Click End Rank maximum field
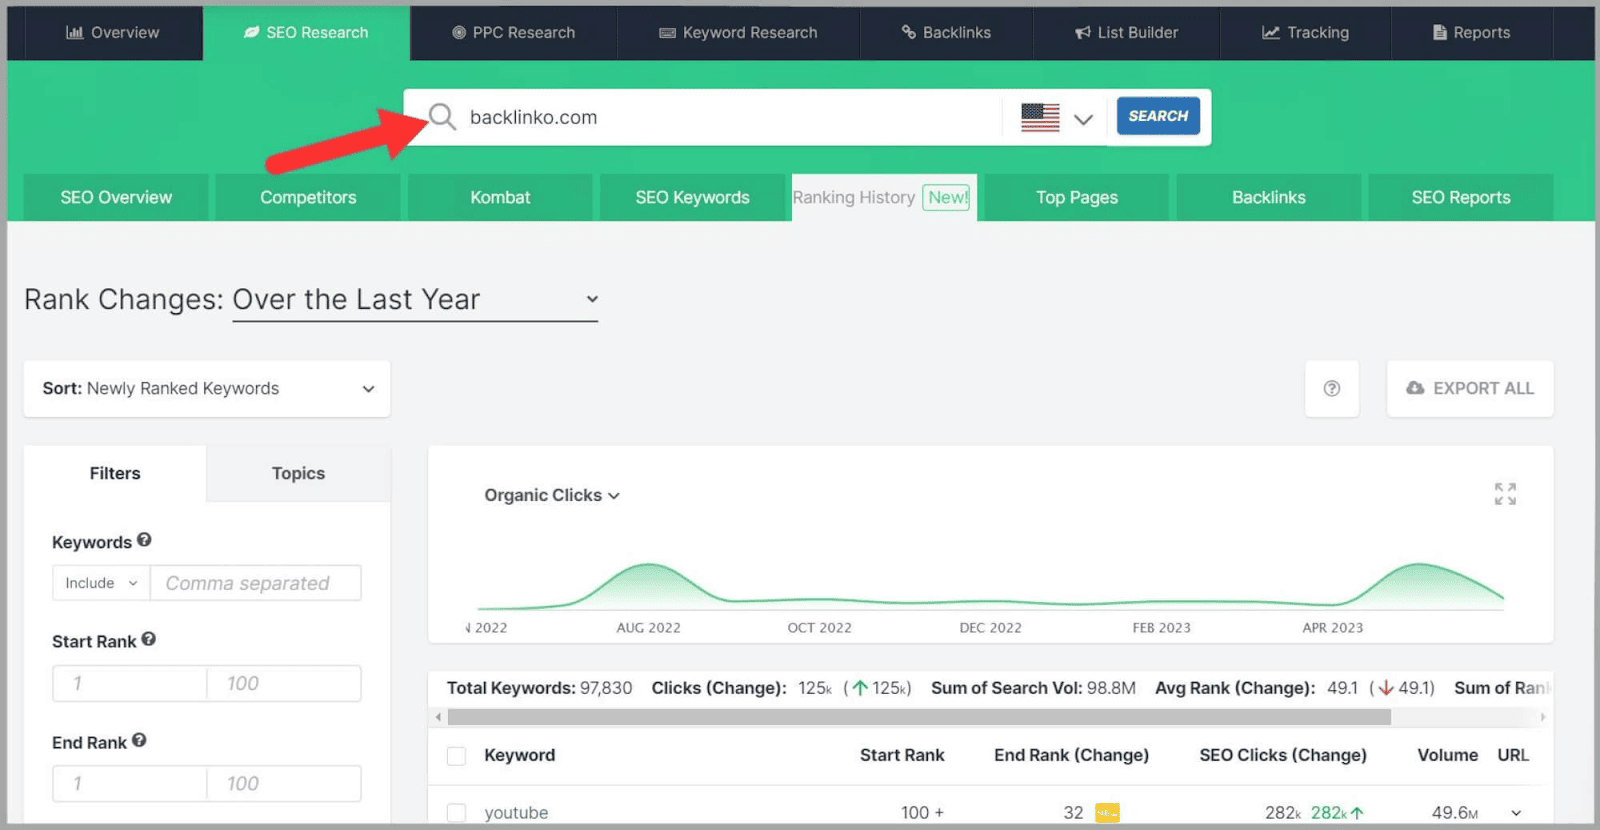Screen dimensions: 1600x830 point(284,783)
